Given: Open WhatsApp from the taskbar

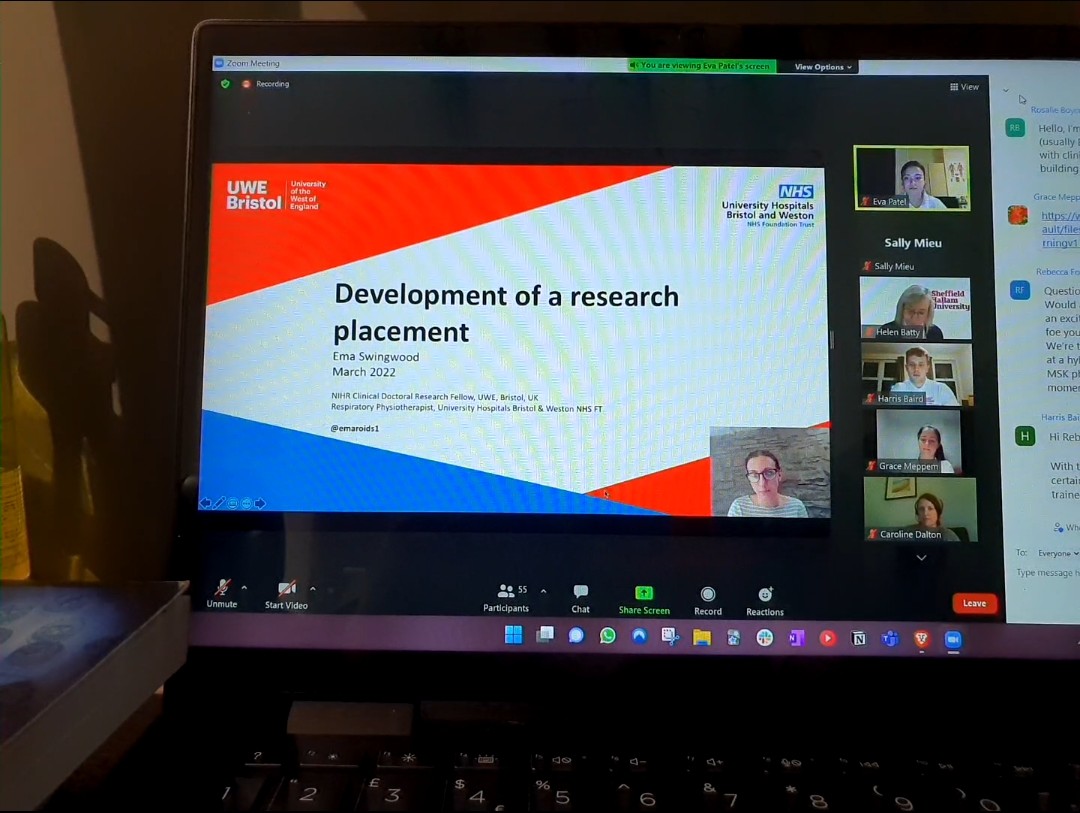Looking at the screenshot, I should (x=608, y=635).
